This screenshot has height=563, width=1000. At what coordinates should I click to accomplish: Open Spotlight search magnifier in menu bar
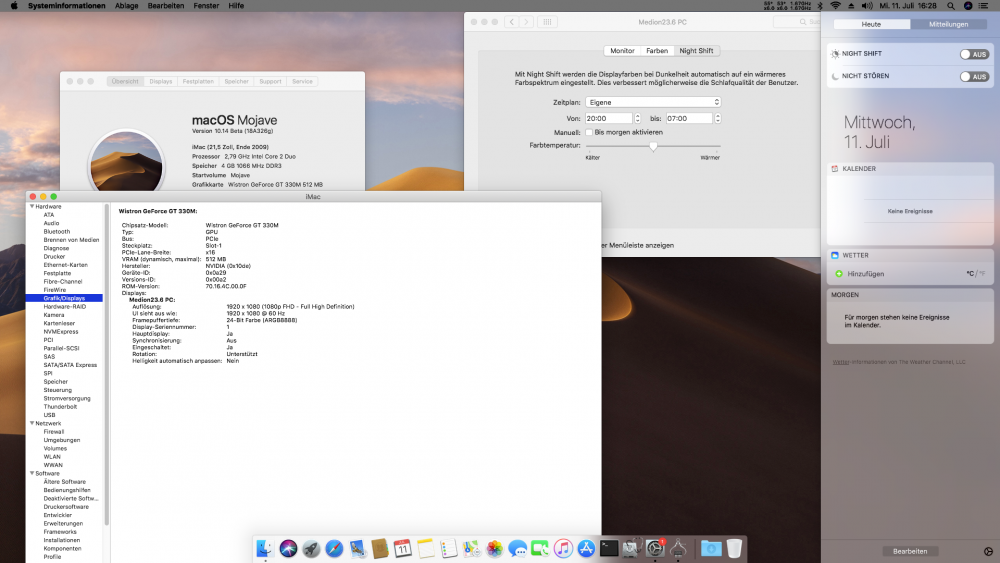[951, 6]
